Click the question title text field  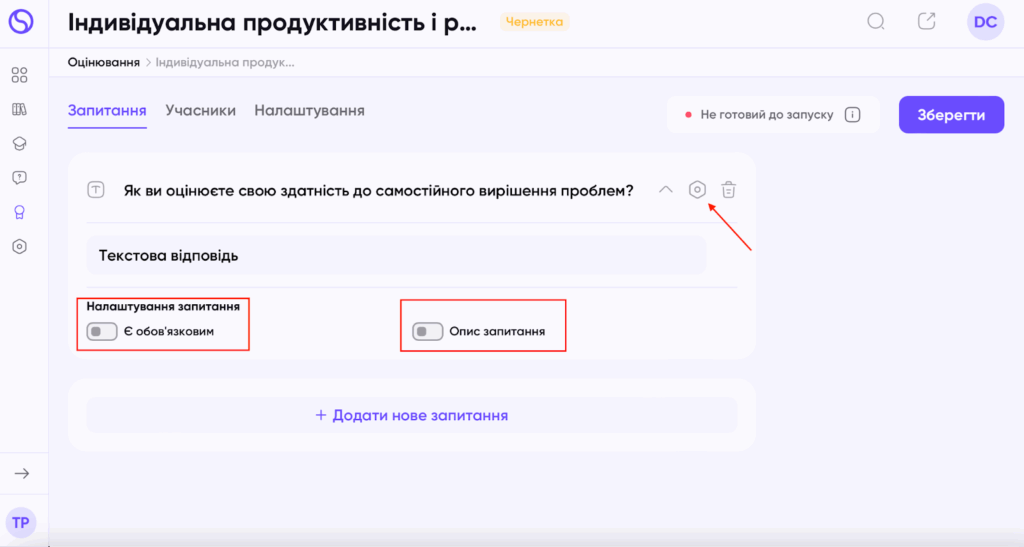[378, 189]
